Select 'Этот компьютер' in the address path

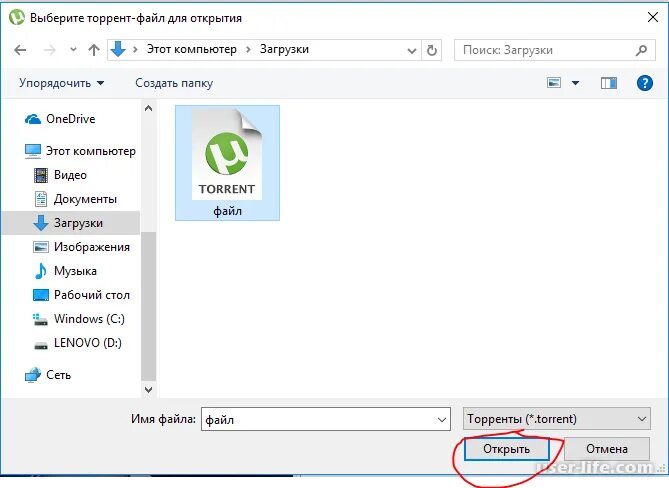click(192, 49)
